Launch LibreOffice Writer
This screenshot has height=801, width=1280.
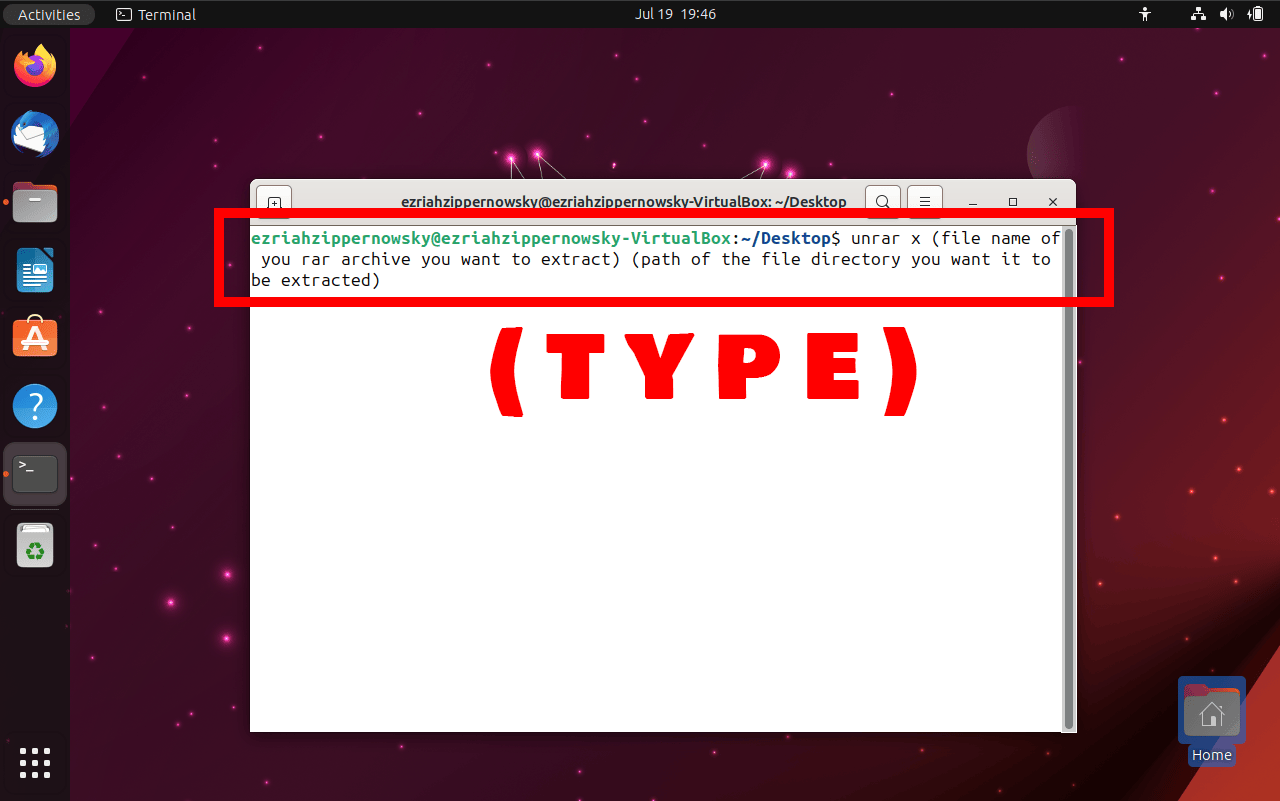click(x=35, y=270)
